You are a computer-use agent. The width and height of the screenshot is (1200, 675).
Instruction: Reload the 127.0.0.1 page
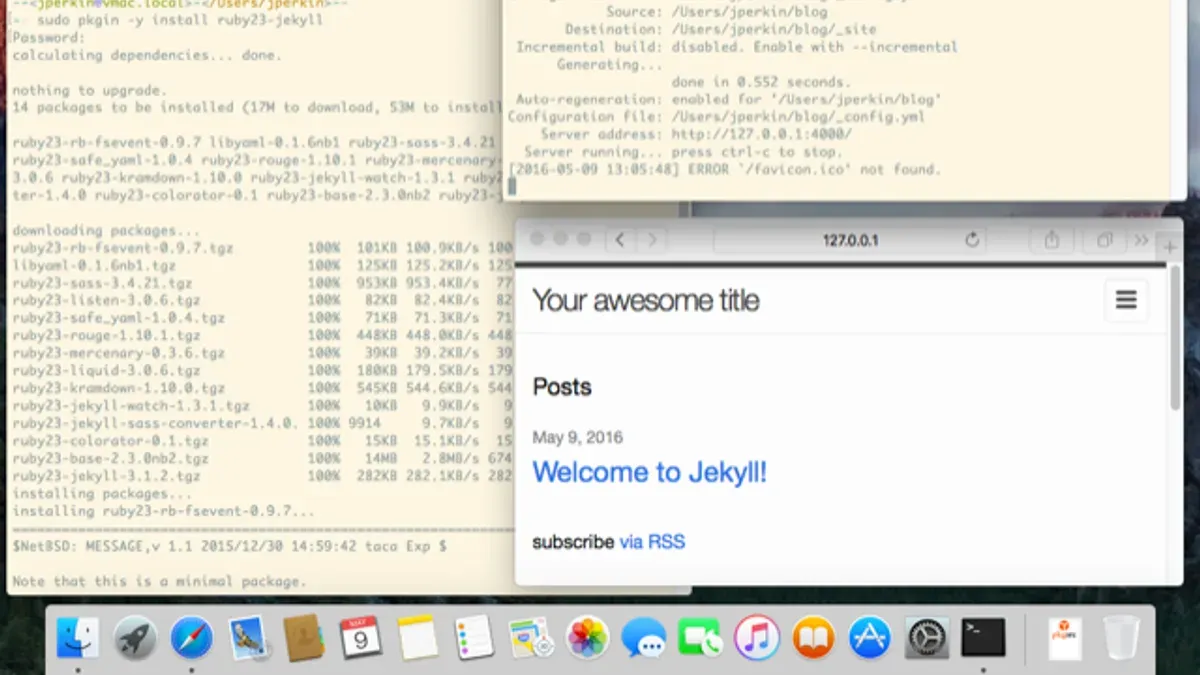(x=971, y=240)
